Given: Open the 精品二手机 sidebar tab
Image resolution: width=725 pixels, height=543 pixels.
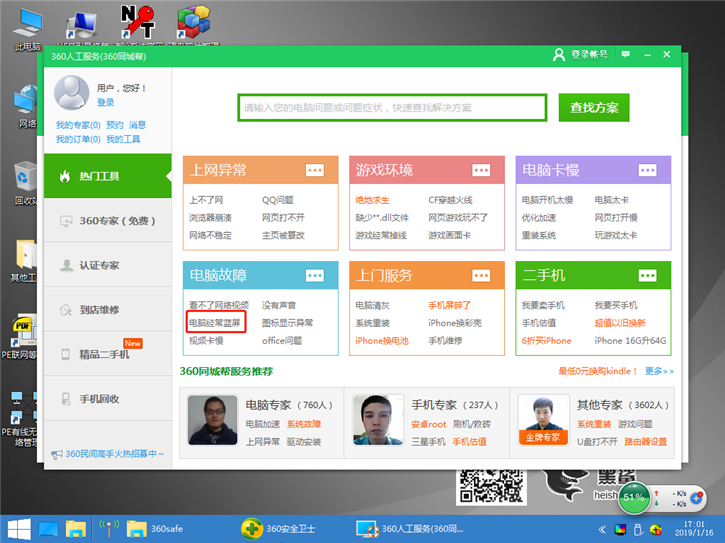Looking at the screenshot, I should pos(108,354).
